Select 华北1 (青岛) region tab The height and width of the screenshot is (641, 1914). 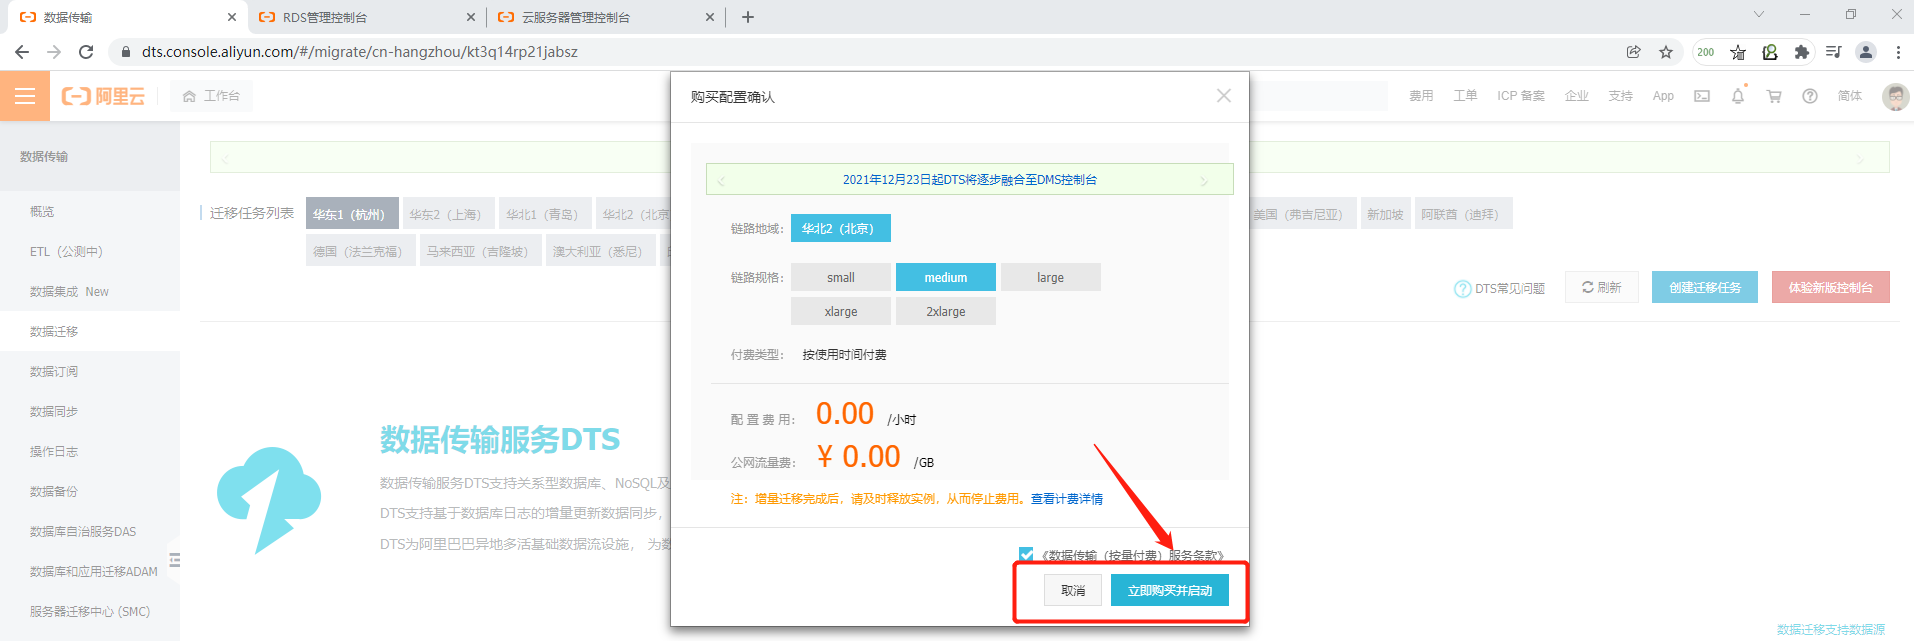click(545, 214)
